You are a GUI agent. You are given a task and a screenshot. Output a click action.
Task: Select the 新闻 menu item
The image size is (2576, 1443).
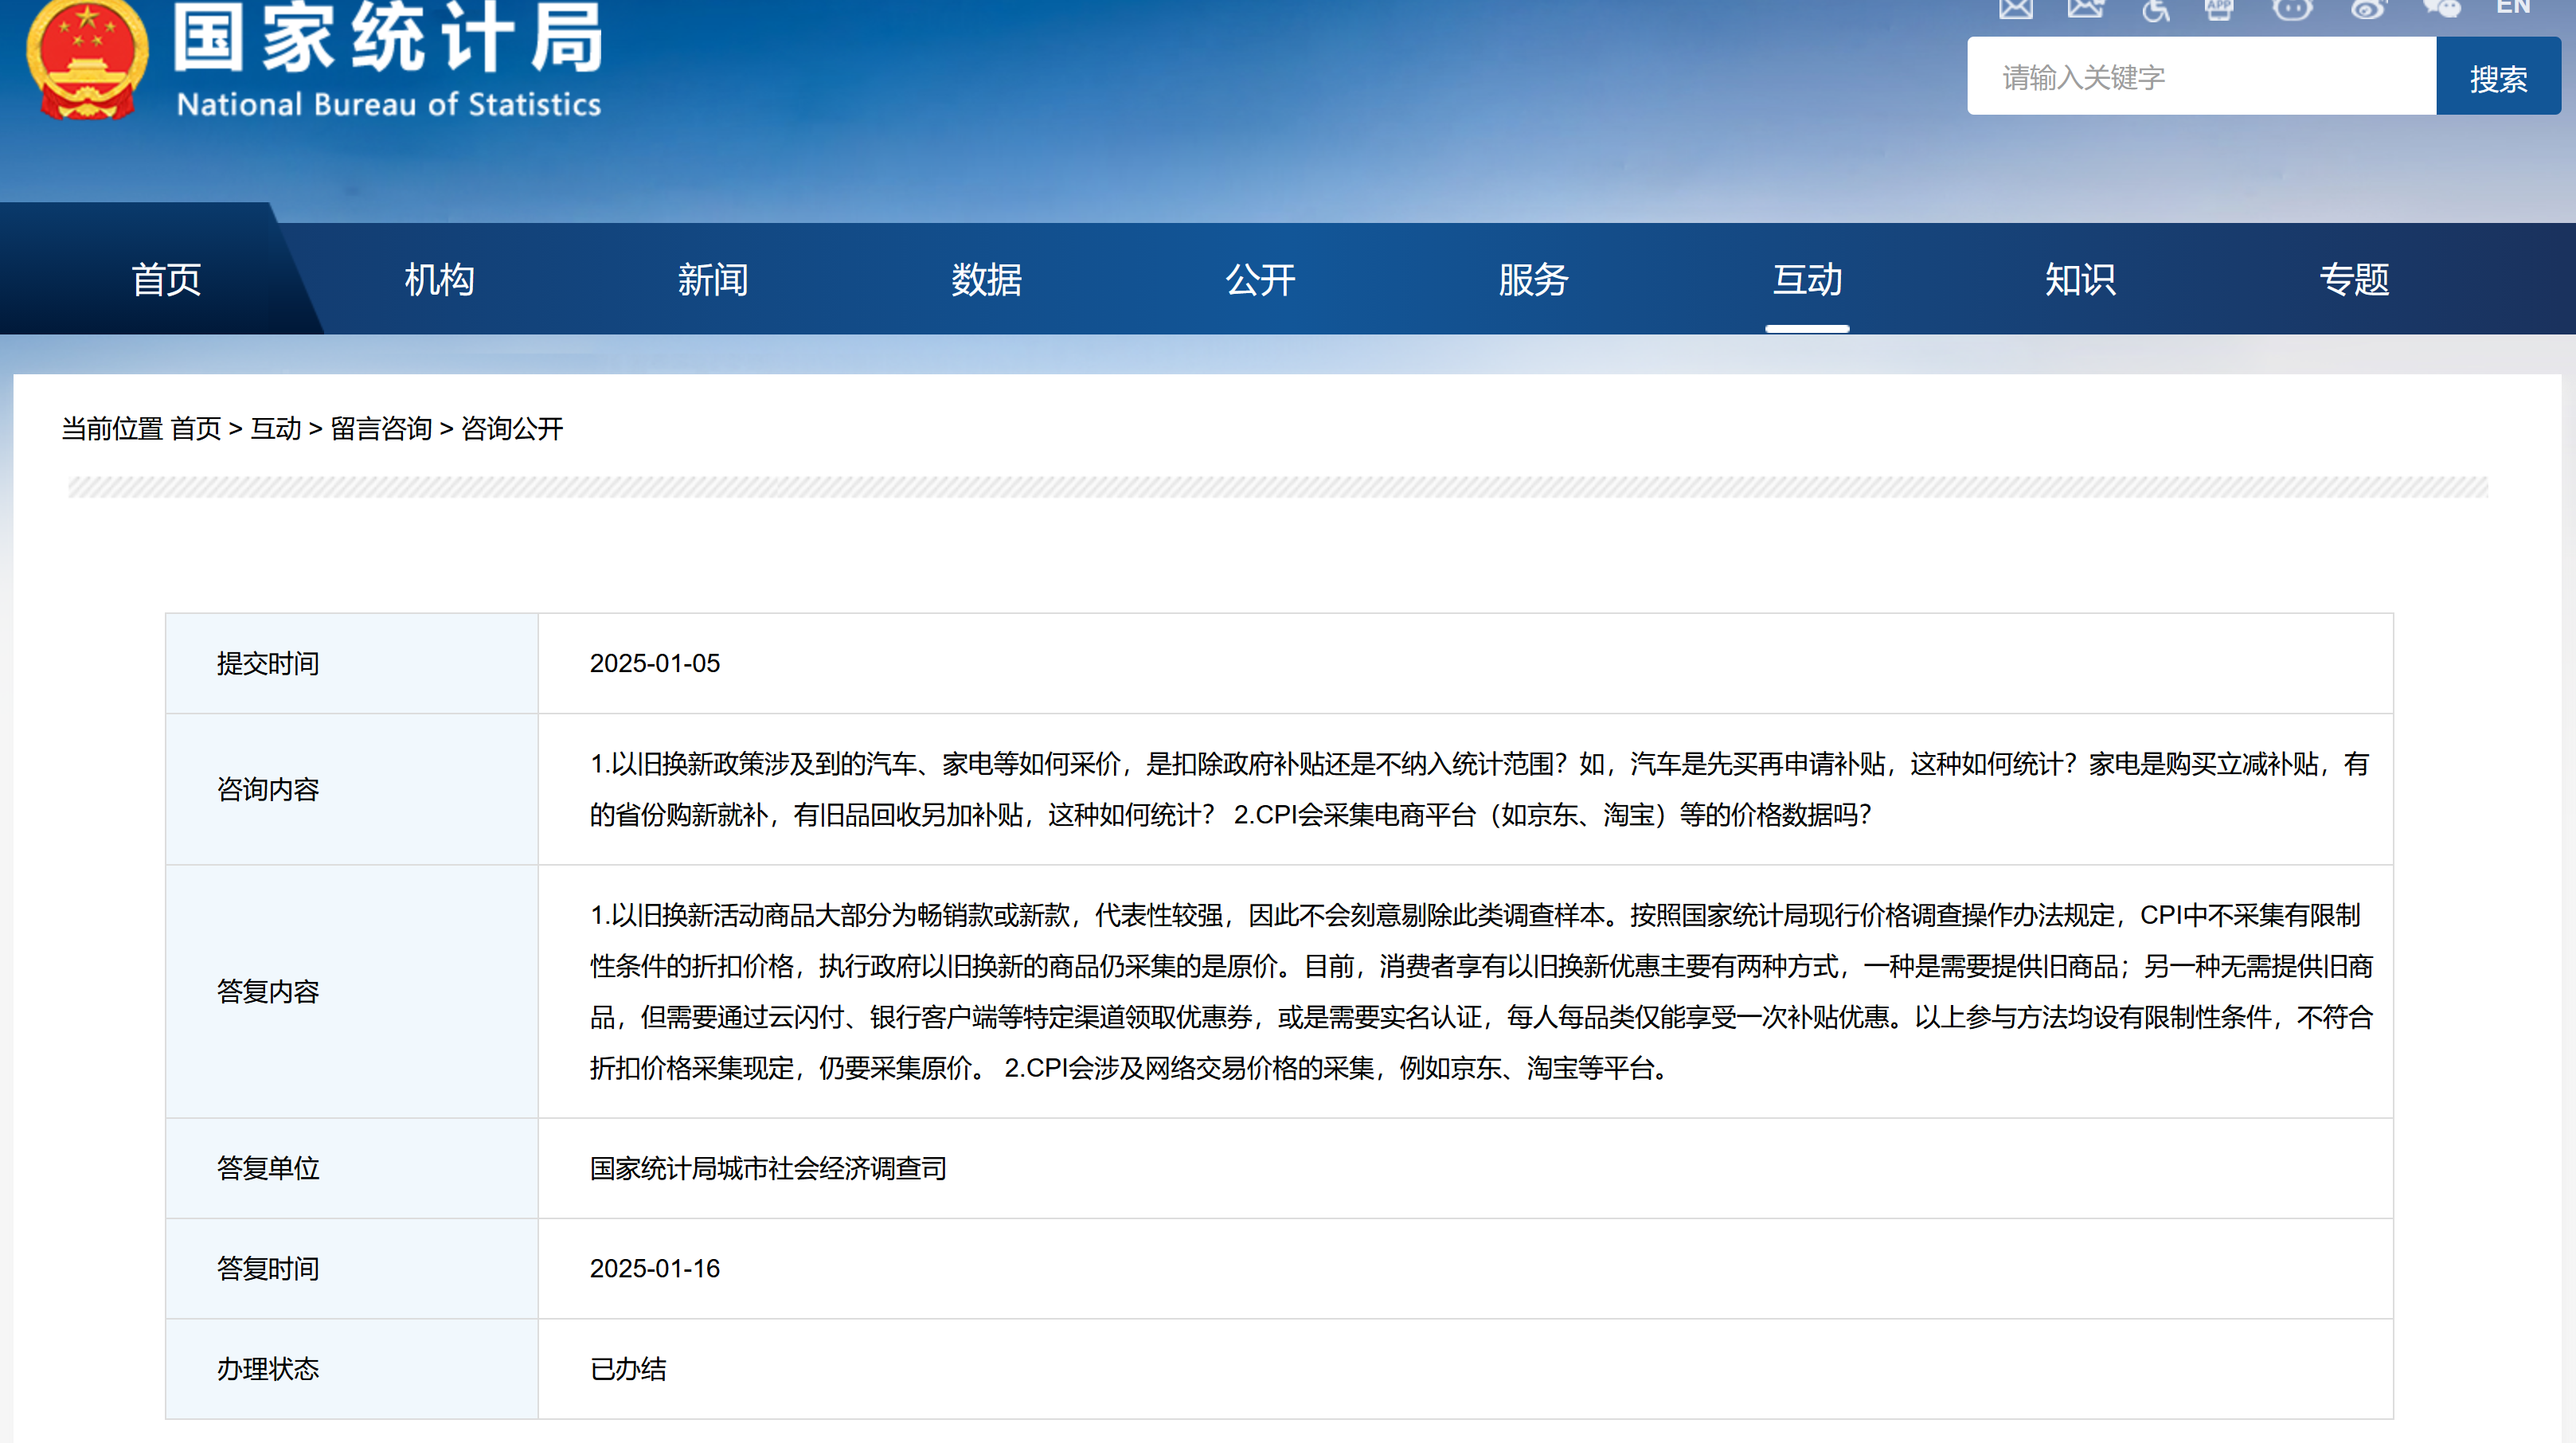(712, 279)
